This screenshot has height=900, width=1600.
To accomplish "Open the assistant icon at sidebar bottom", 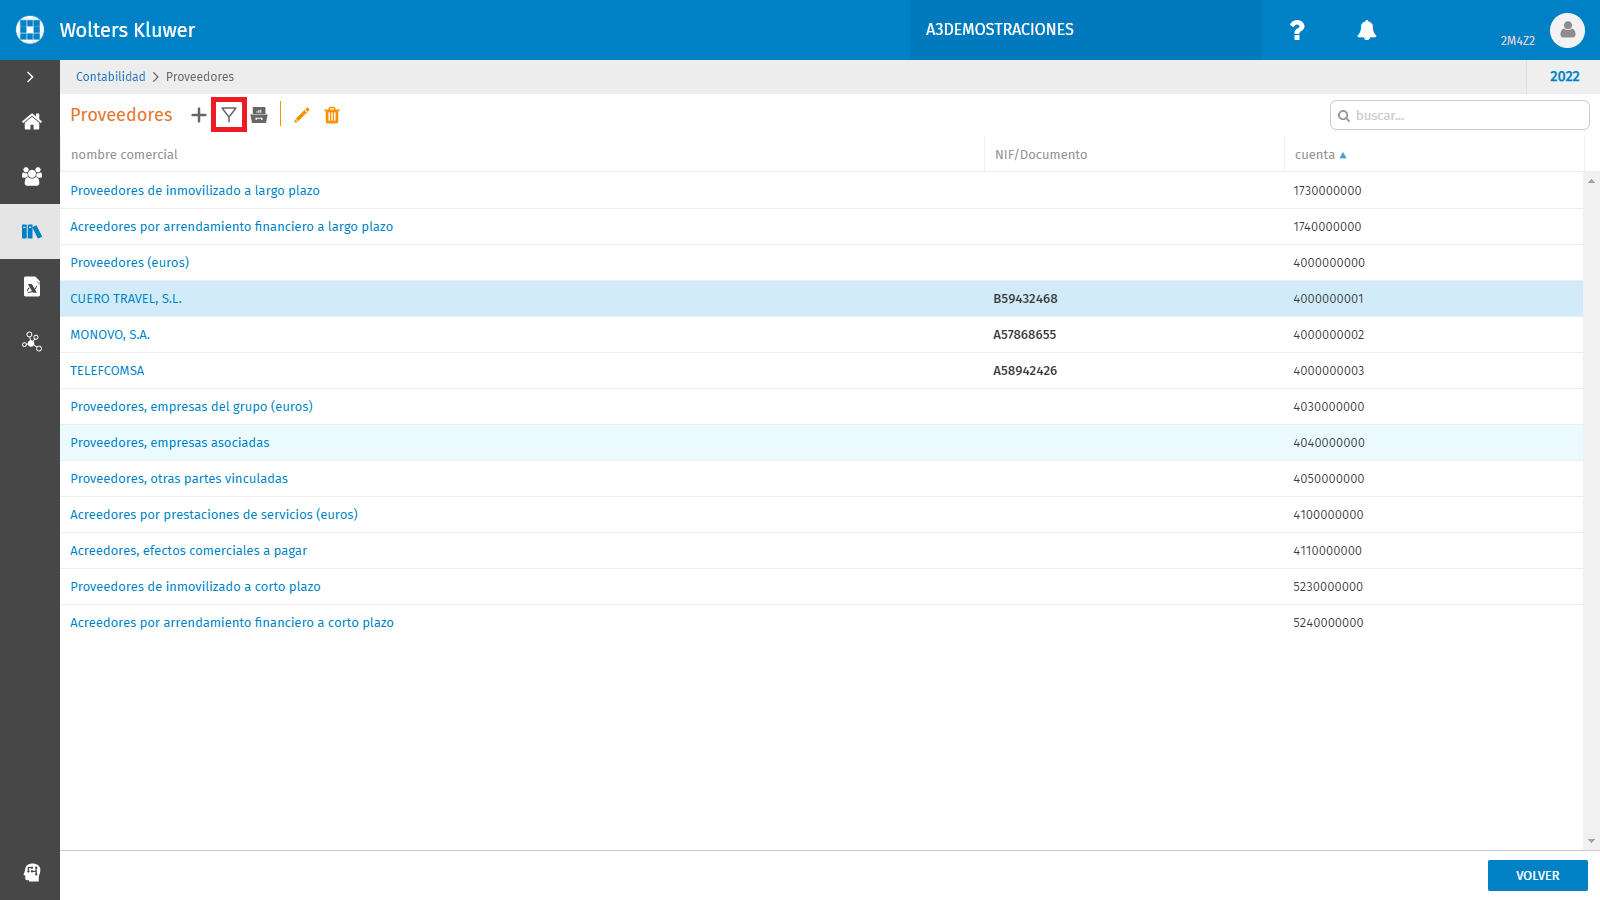I will coord(32,872).
